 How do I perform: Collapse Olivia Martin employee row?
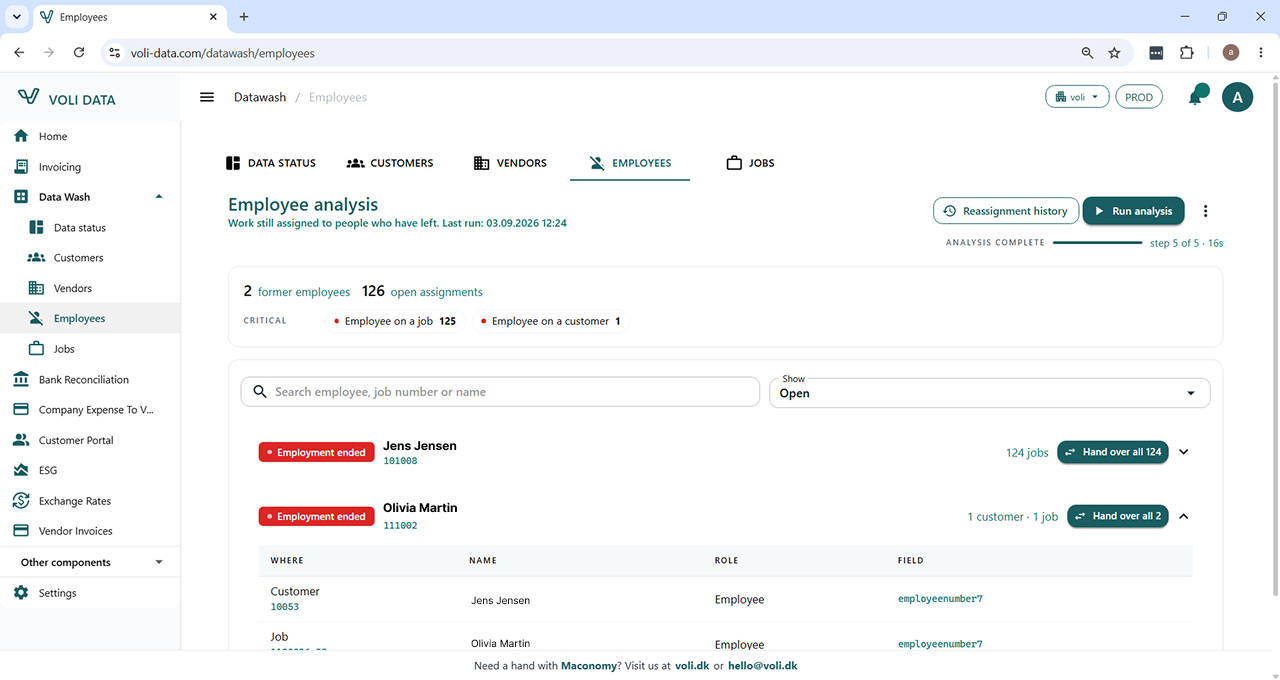point(1184,517)
